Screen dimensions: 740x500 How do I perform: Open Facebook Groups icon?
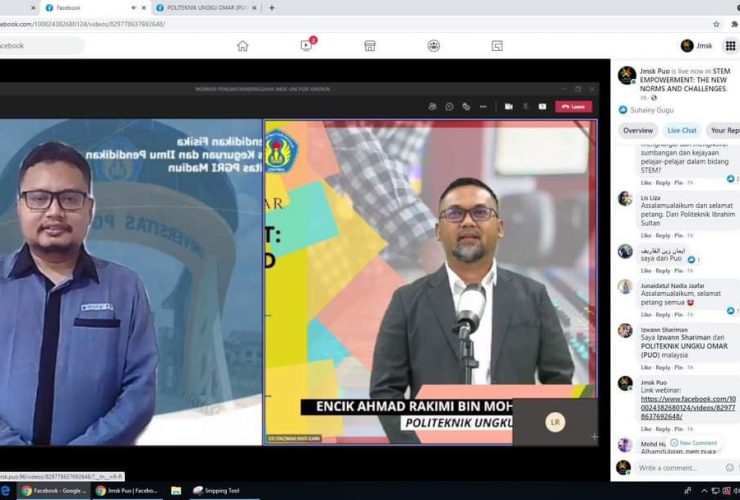click(434, 46)
